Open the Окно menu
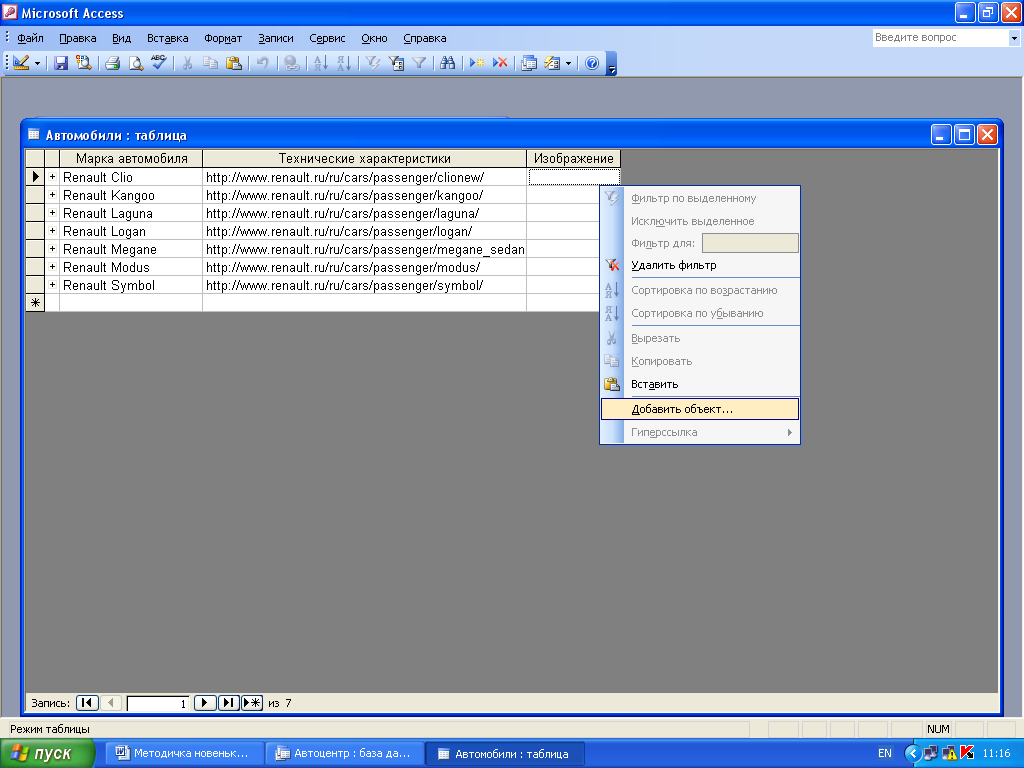This screenshot has height=768, width=1024. [x=374, y=38]
